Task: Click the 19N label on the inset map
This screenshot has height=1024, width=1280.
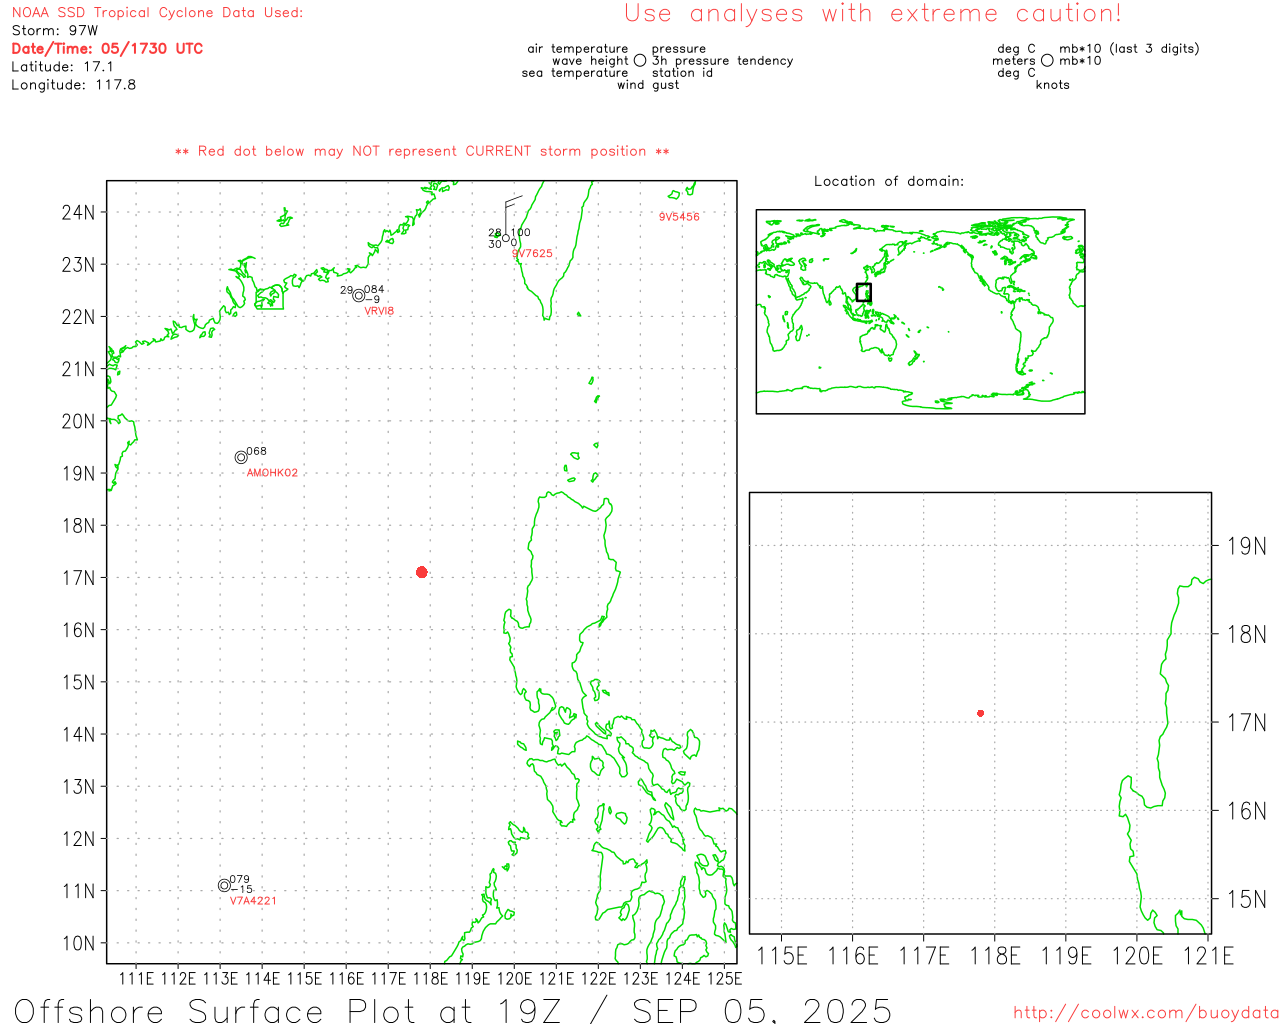Action: (1246, 546)
